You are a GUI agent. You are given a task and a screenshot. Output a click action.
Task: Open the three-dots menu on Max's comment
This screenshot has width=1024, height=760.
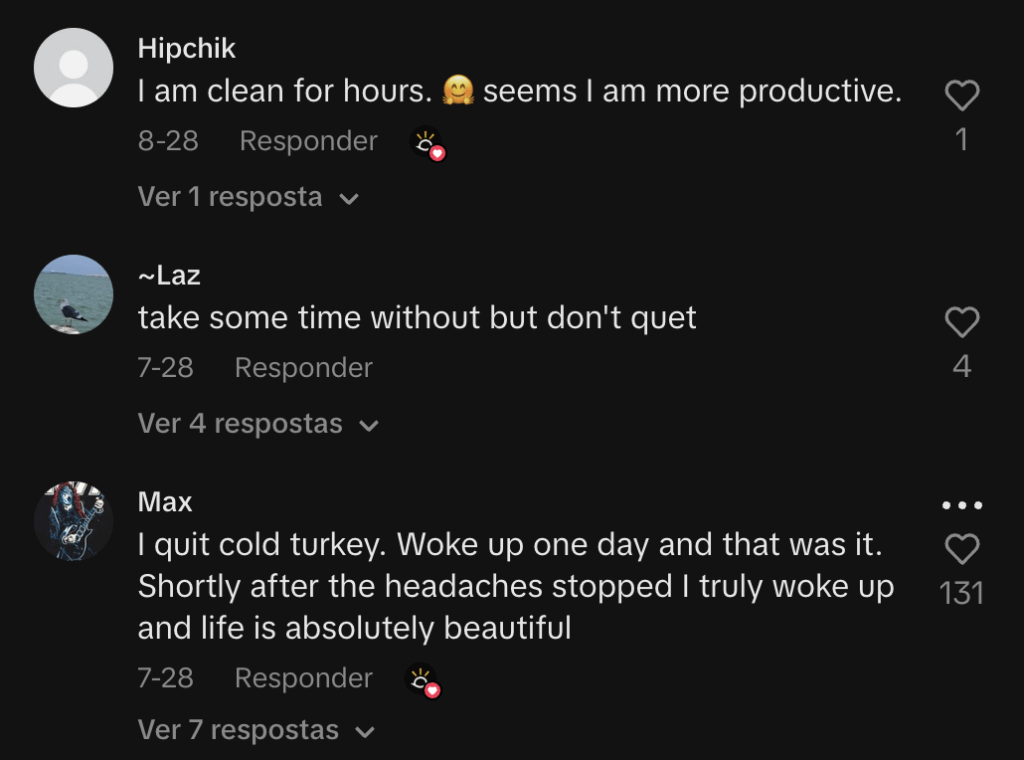(x=962, y=506)
